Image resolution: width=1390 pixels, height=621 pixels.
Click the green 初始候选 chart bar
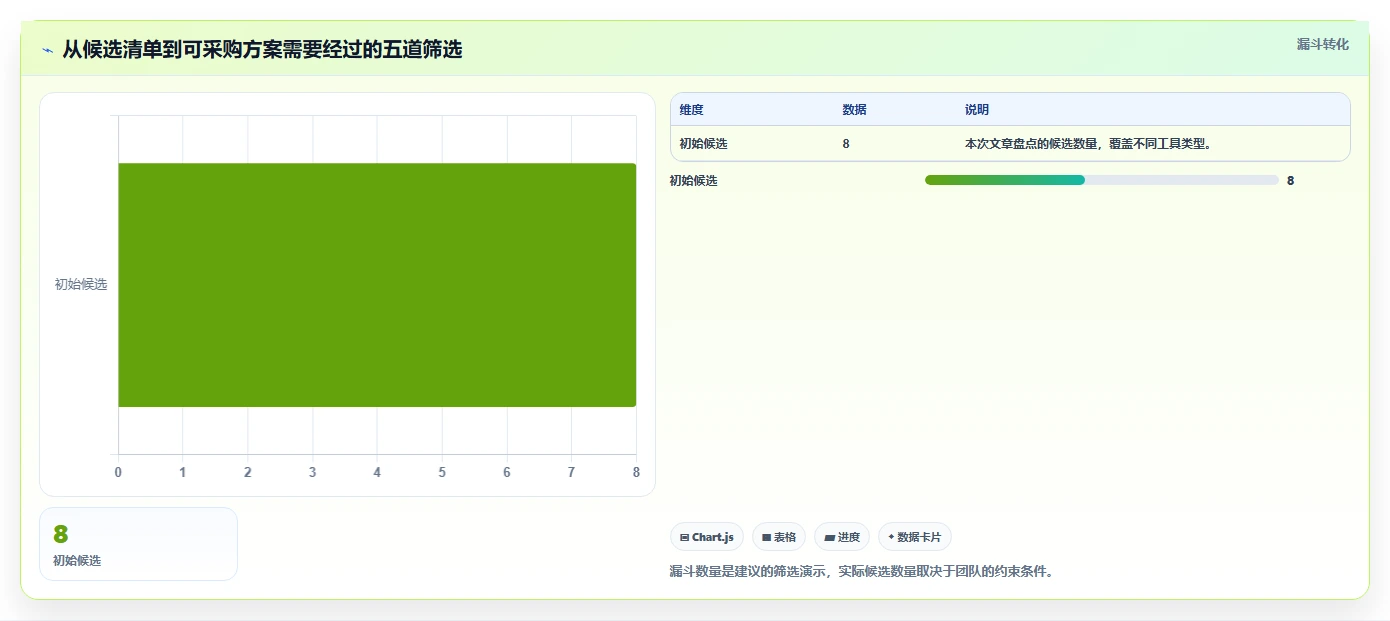coord(377,285)
